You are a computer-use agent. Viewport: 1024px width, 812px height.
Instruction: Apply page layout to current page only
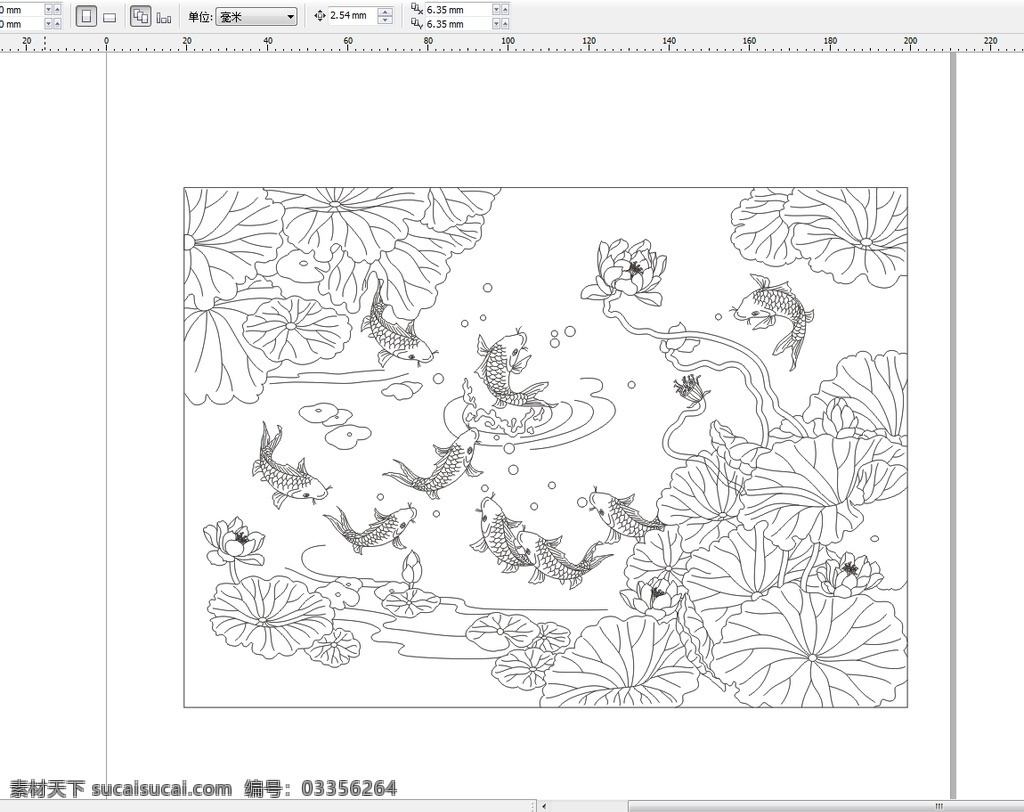[164, 17]
